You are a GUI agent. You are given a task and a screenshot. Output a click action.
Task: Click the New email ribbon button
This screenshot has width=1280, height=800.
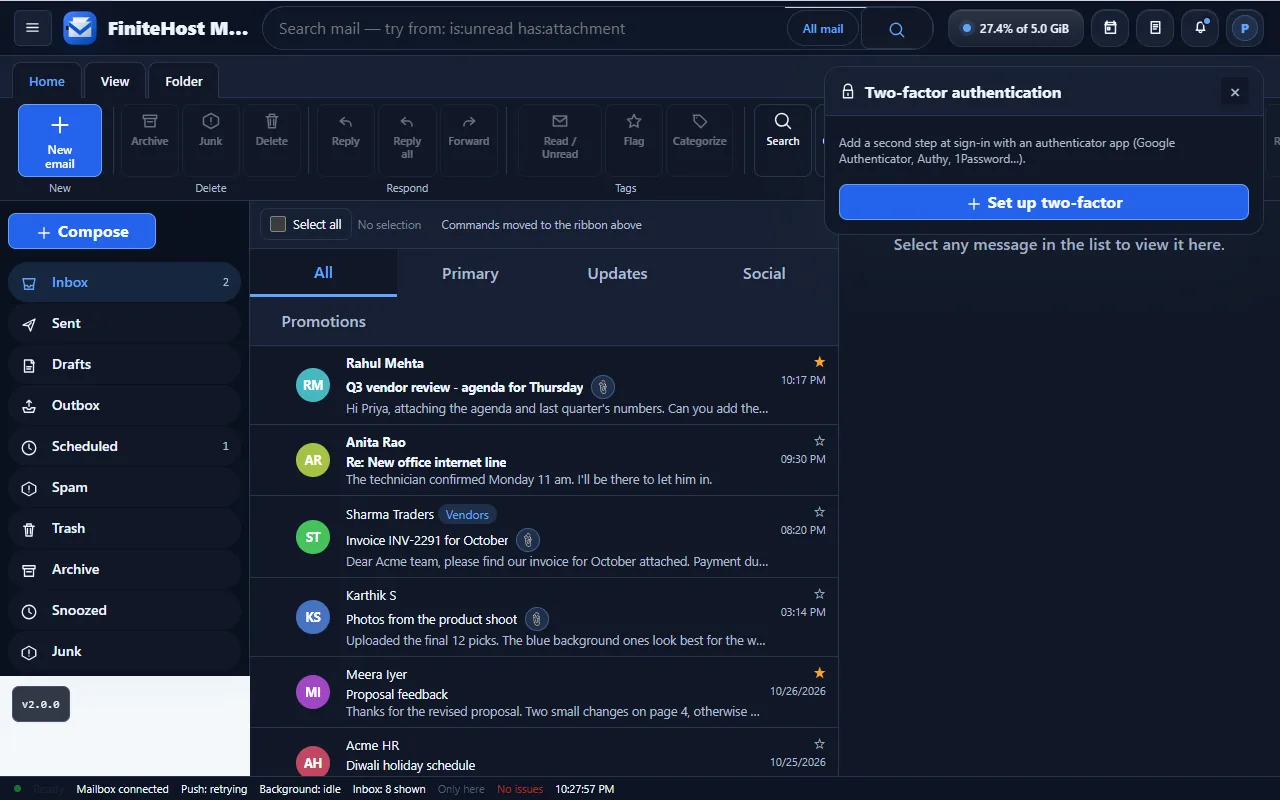tap(60, 140)
